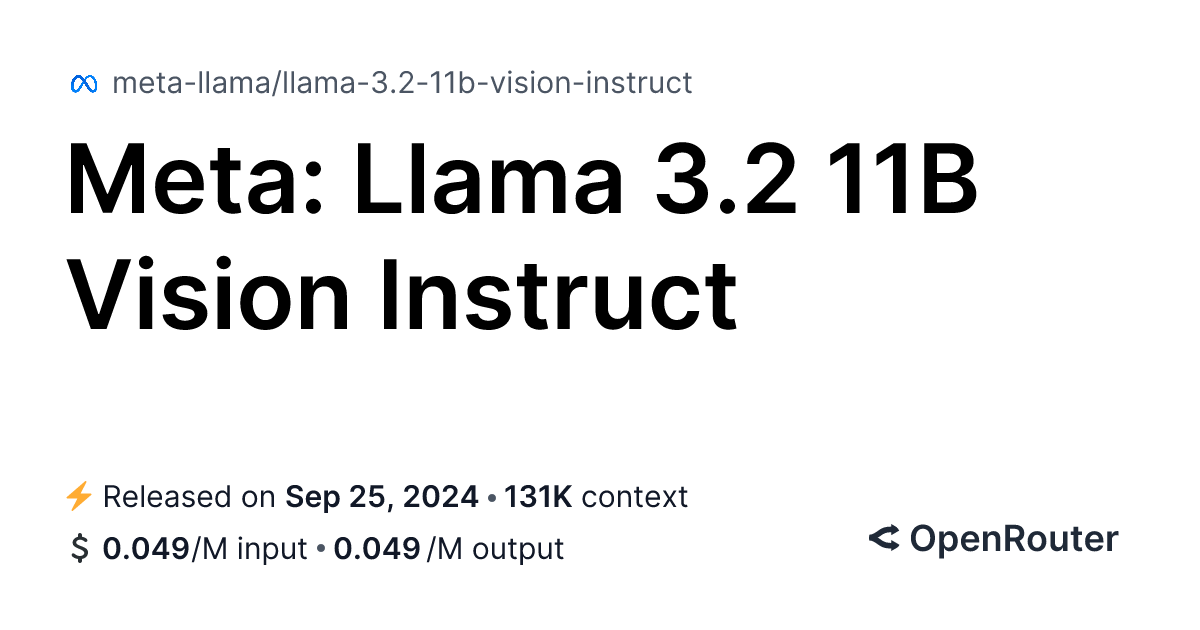The image size is (1200, 630).
Task: Select the Sep 25, 2024 release date
Action: click(382, 496)
